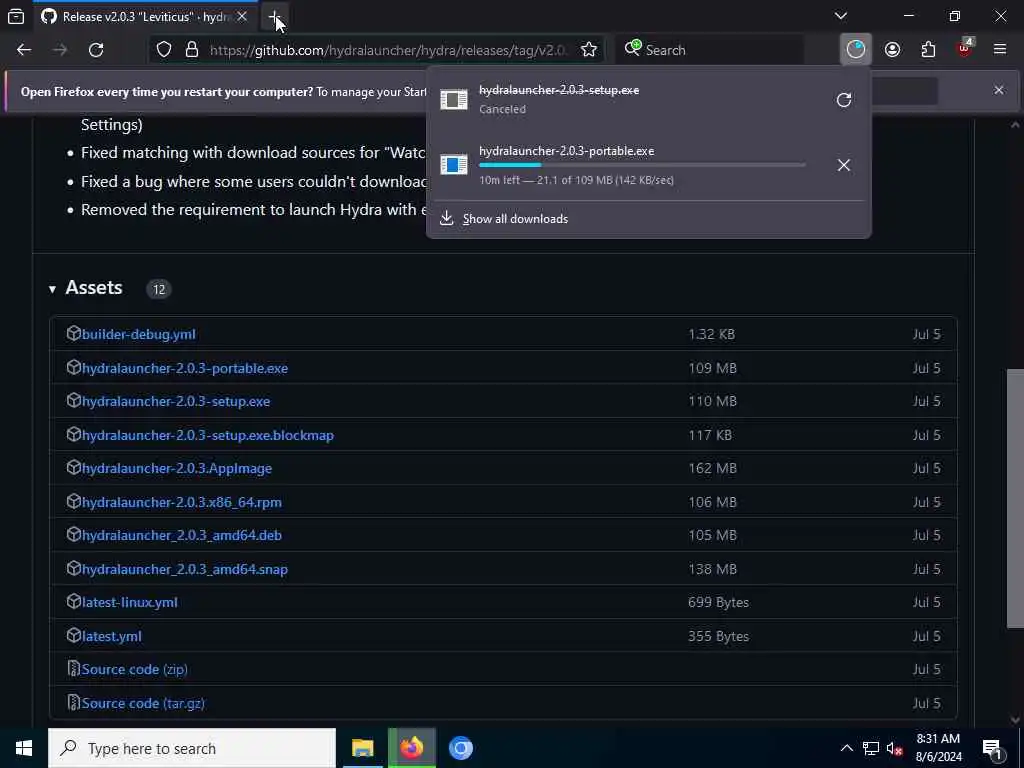Download Source code (zip)
The height and width of the screenshot is (768, 1024).
click(x=135, y=669)
